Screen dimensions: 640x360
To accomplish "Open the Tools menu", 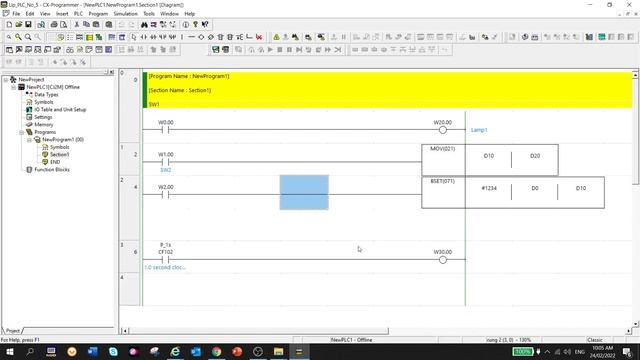I will pos(149,14).
